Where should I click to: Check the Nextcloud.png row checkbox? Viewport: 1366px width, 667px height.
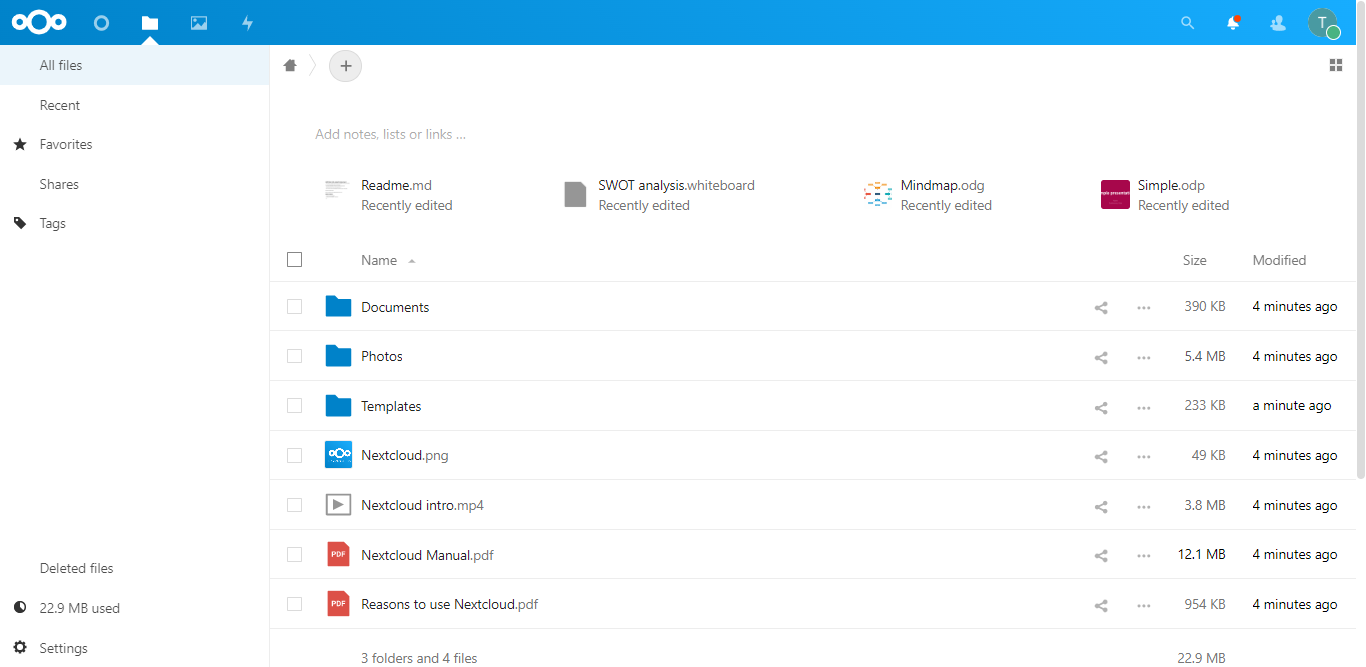[x=294, y=455]
